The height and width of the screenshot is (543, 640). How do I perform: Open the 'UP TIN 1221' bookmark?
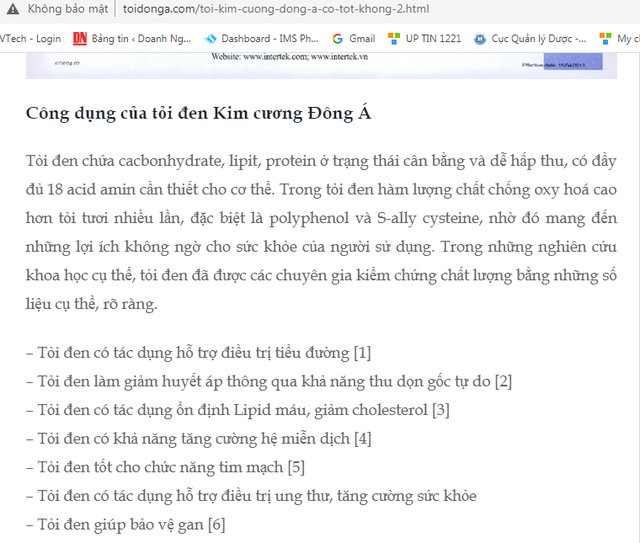(x=433, y=39)
